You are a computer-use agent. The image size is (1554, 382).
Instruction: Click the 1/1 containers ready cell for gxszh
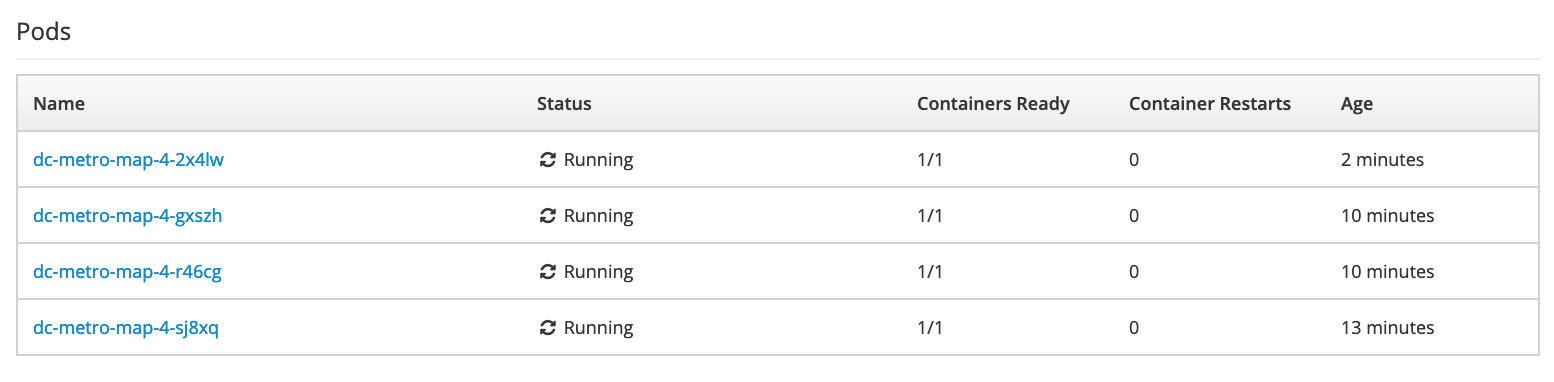coord(930,216)
